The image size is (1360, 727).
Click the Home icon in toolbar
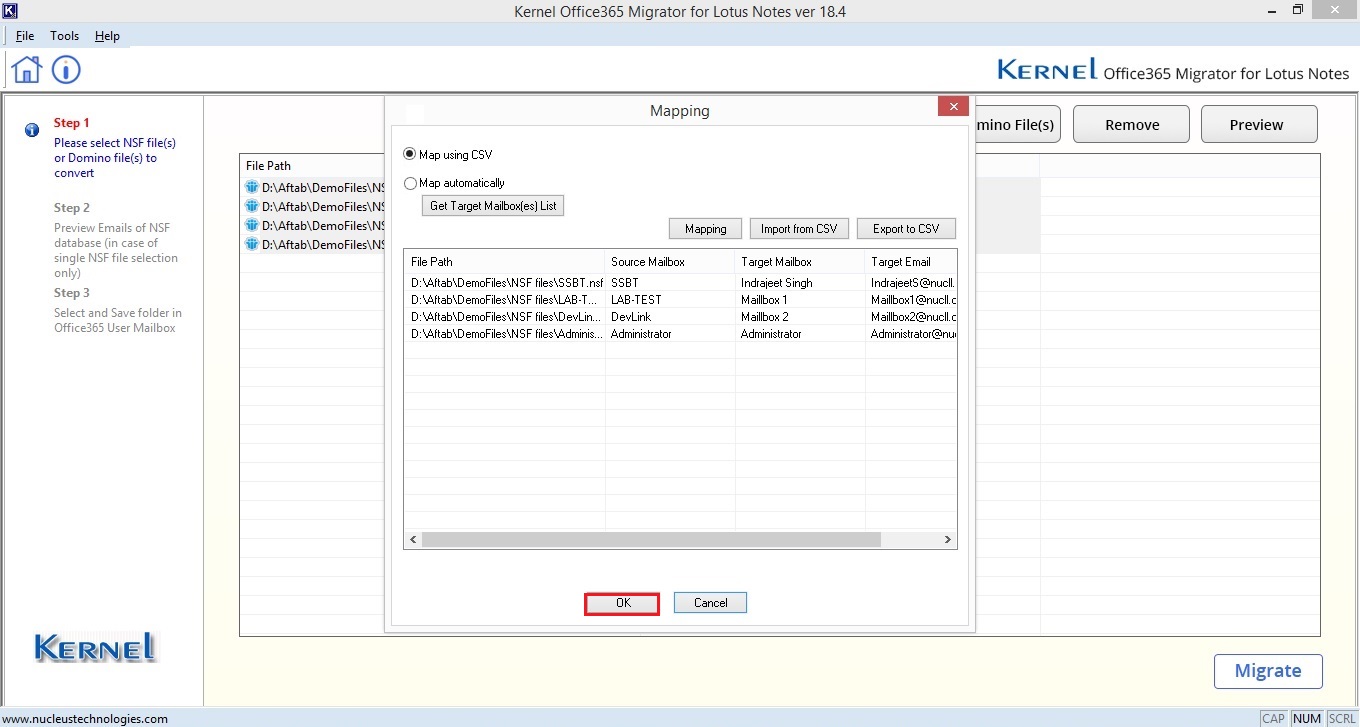pyautogui.click(x=27, y=70)
